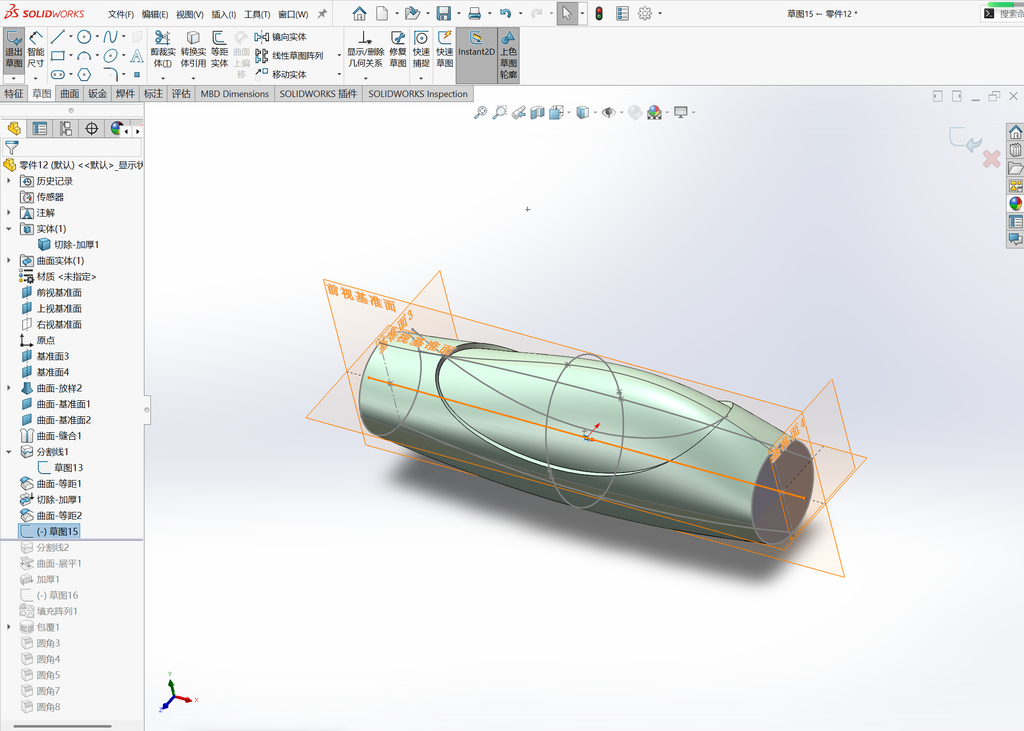Open DisplayManager tab icon
This screenshot has width=1024, height=731.
[116, 129]
